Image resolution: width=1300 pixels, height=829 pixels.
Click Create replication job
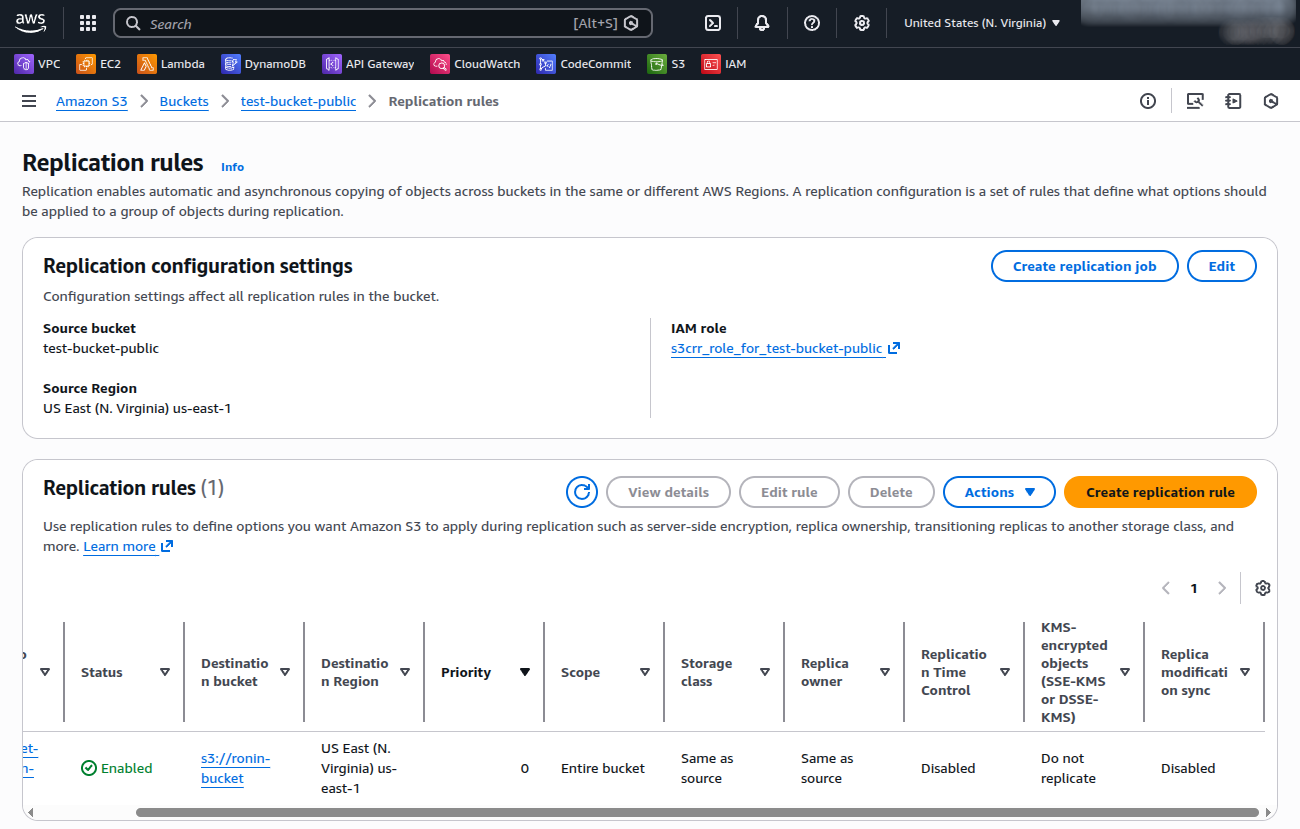[1084, 266]
